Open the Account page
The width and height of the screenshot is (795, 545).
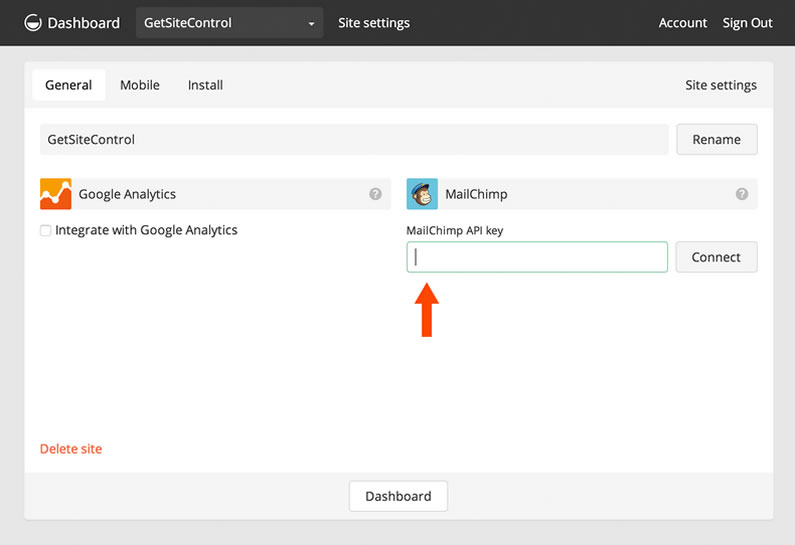[682, 23]
